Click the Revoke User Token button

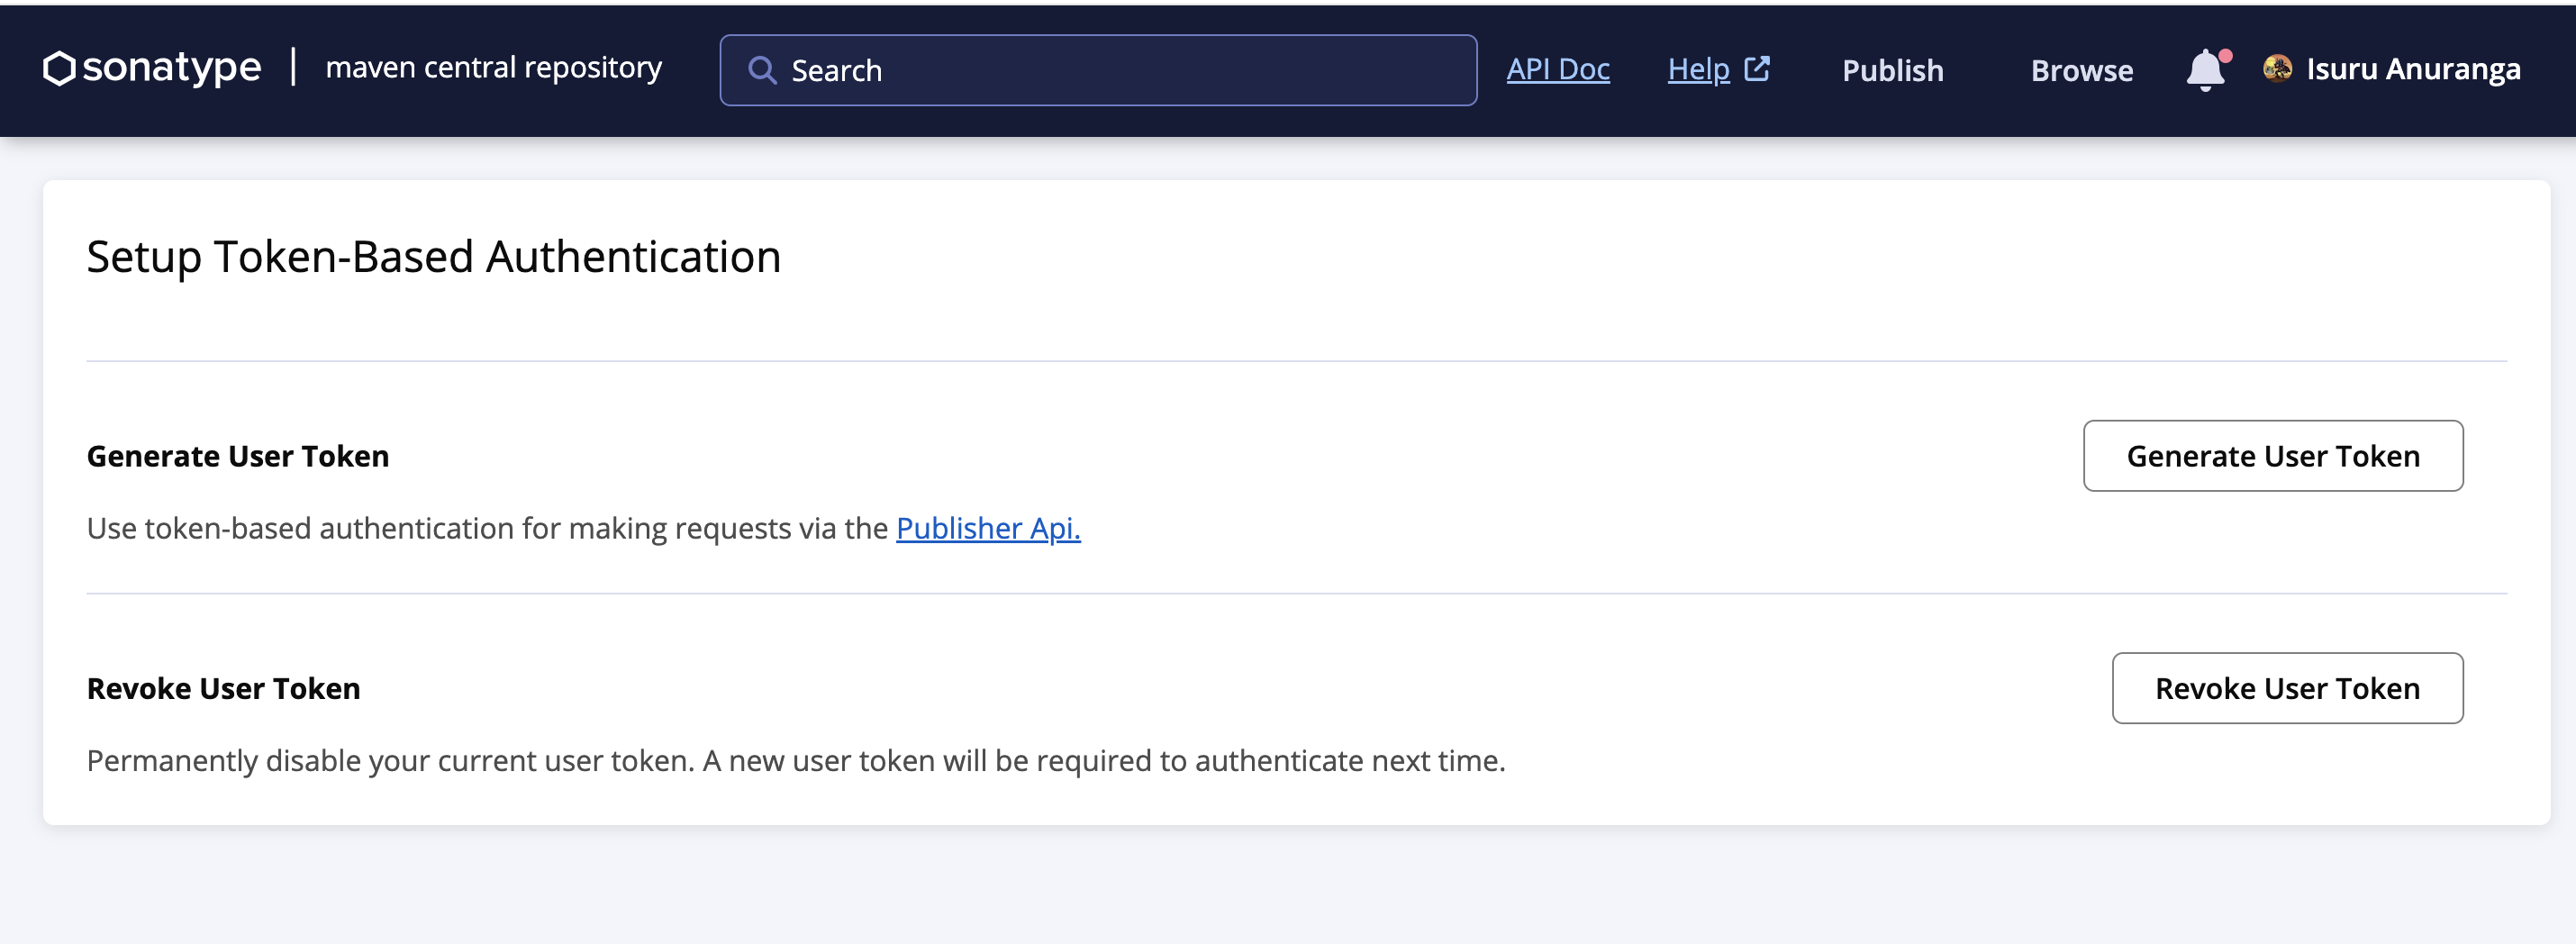click(2286, 688)
